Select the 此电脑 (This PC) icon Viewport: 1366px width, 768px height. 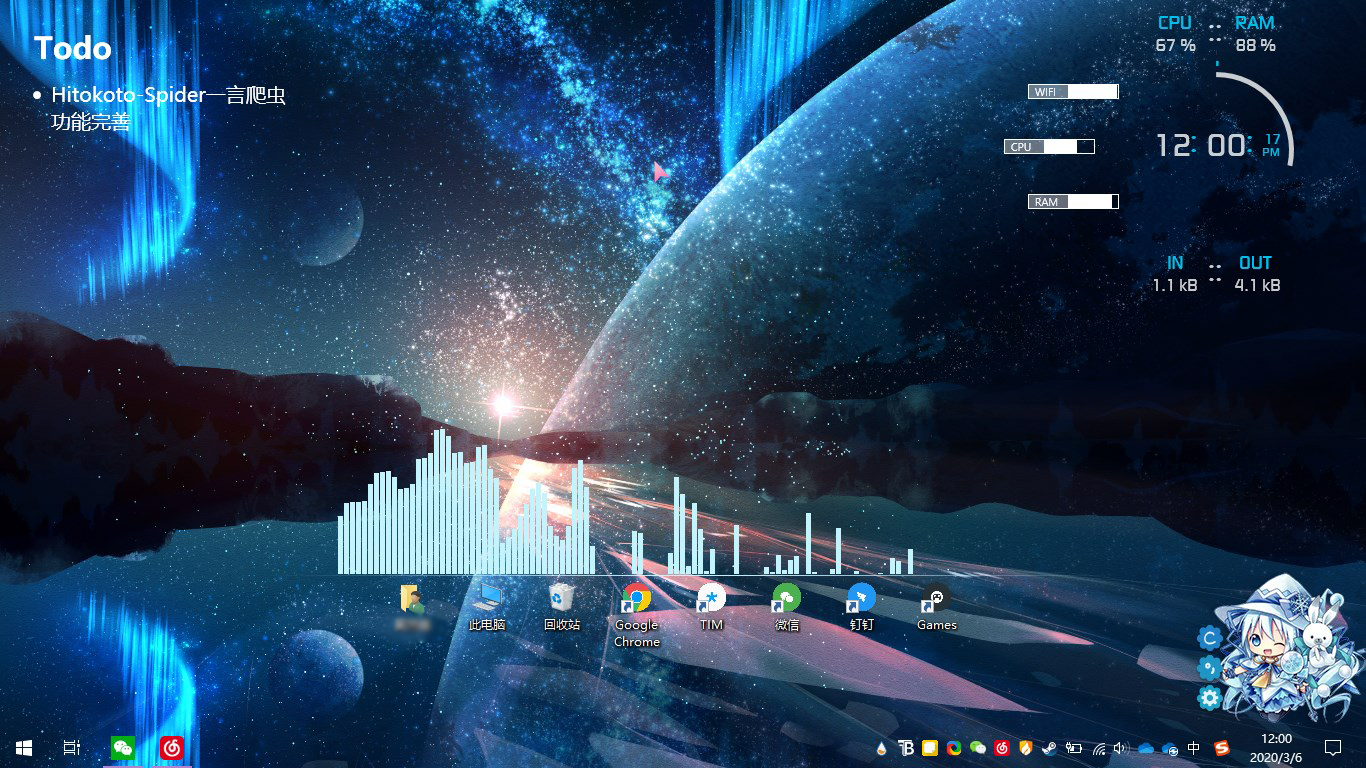[x=487, y=600]
